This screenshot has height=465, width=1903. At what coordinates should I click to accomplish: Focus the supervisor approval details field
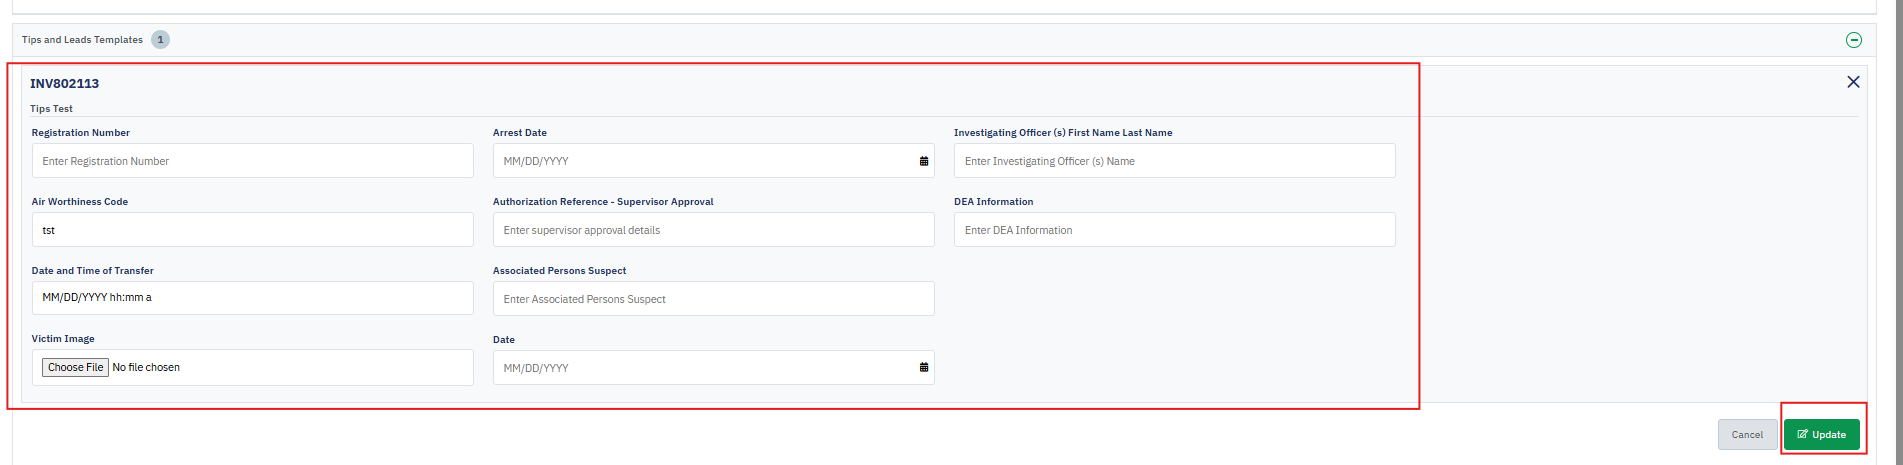tap(713, 230)
